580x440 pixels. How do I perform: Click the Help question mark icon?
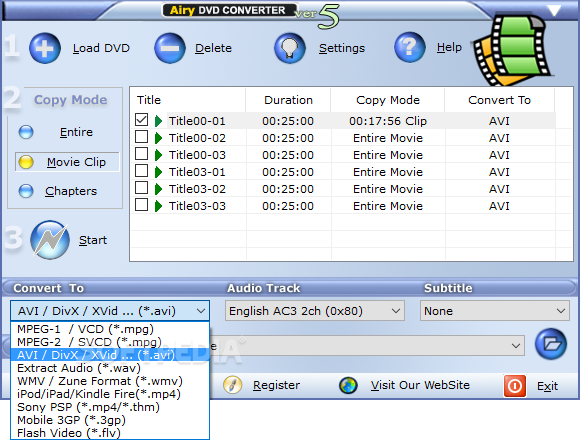pyautogui.click(x=409, y=47)
